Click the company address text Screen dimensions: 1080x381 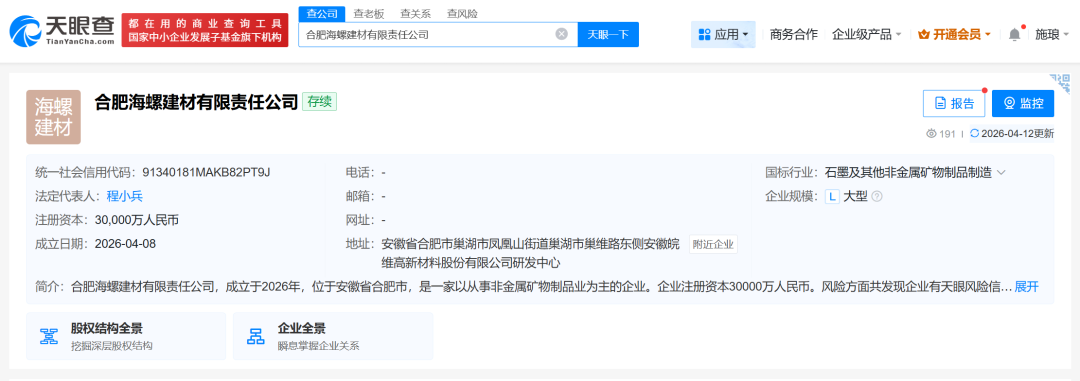(x=530, y=254)
